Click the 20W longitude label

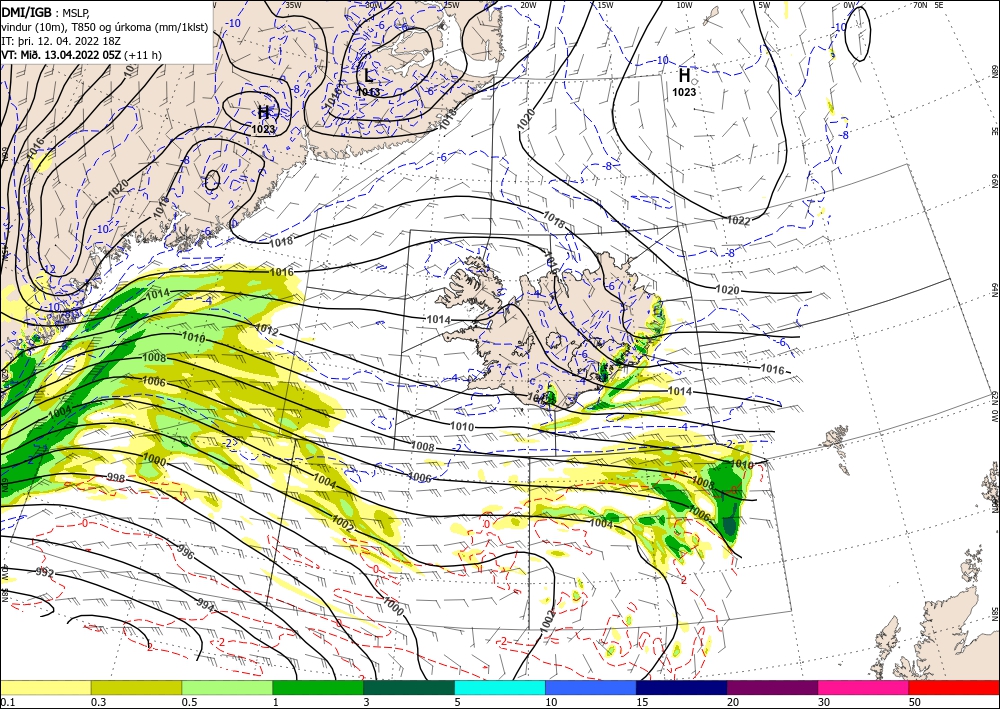528,5
